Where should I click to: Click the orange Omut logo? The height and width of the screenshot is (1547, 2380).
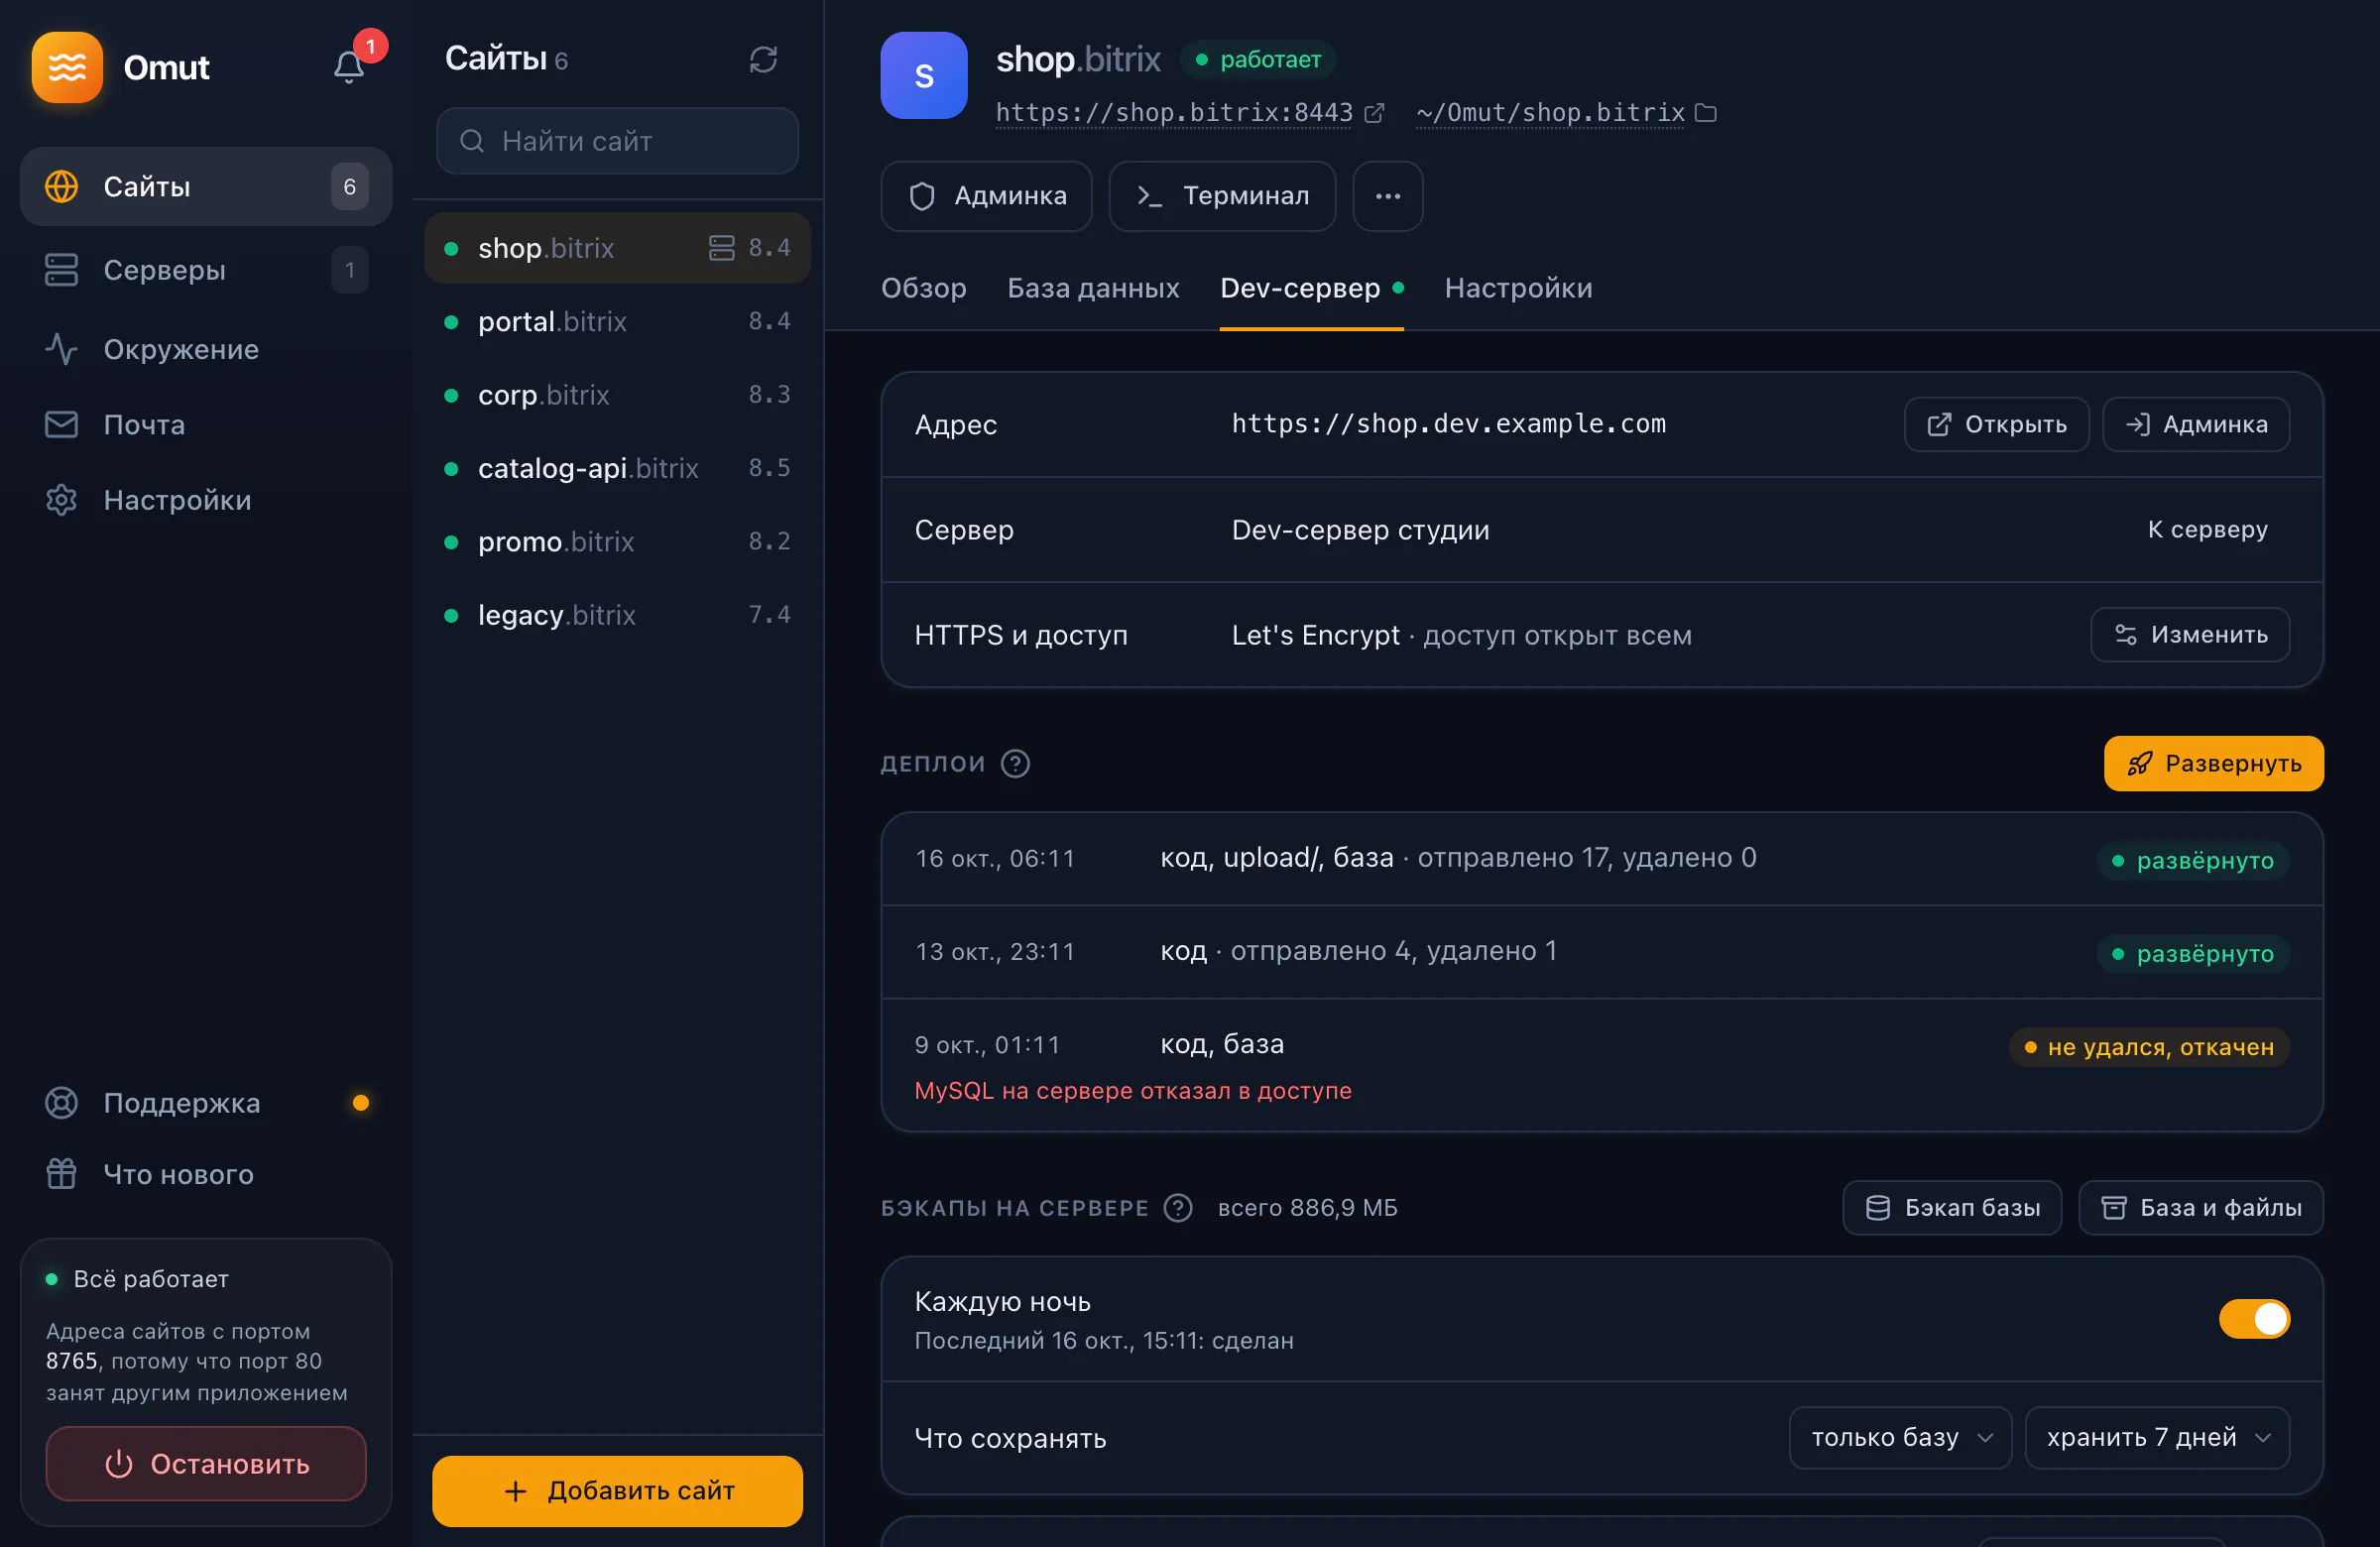click(67, 67)
